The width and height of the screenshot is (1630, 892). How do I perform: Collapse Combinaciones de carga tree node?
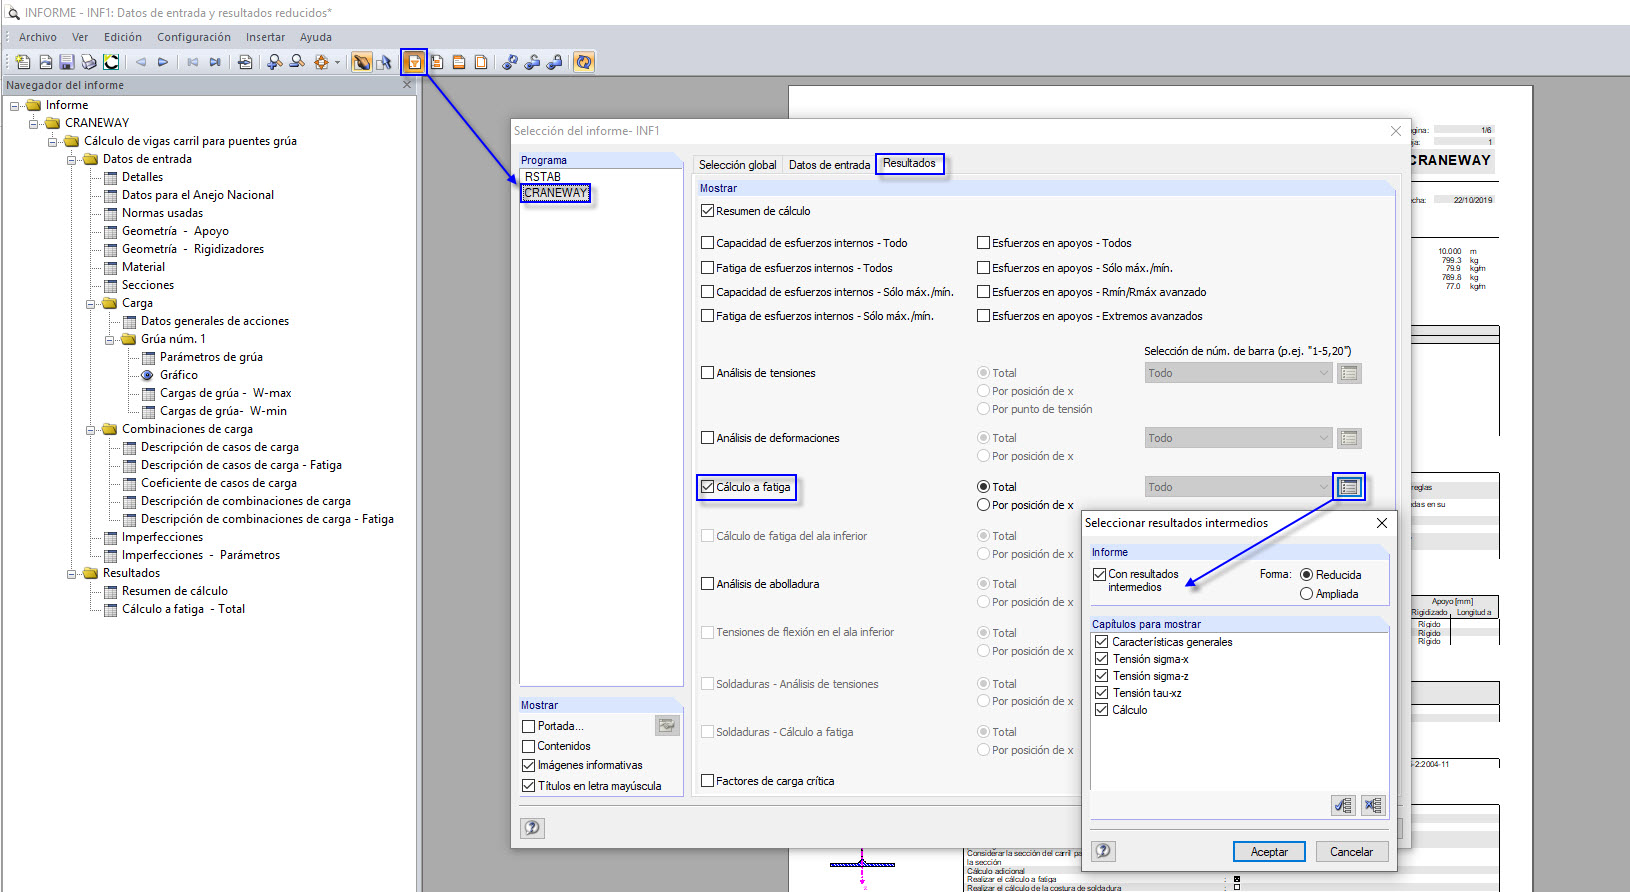91,429
